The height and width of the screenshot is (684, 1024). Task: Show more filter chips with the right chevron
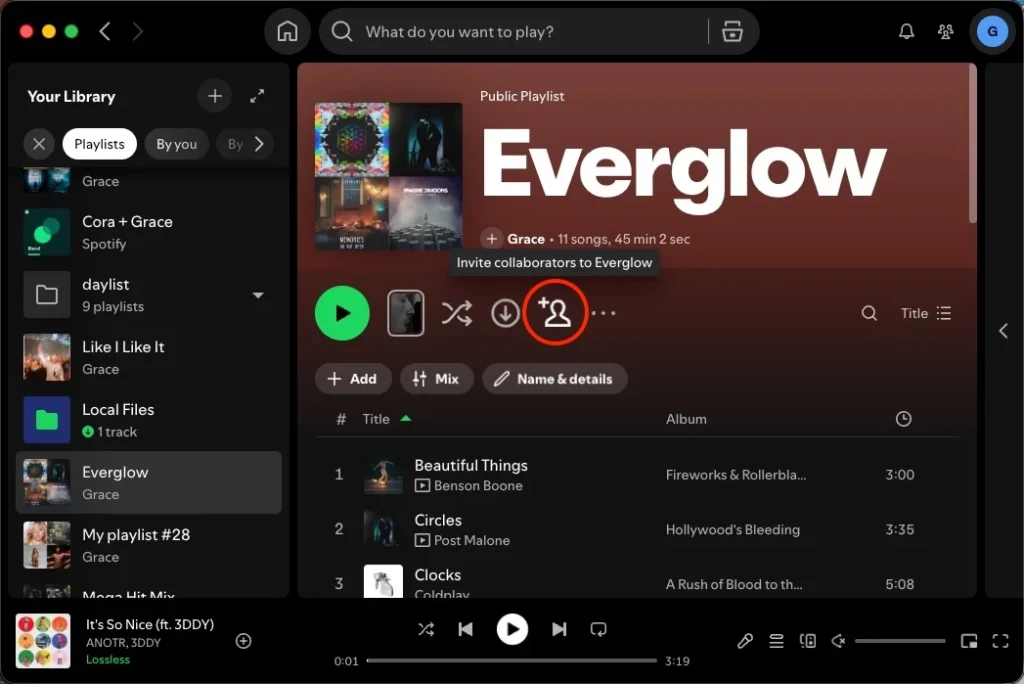(x=259, y=144)
